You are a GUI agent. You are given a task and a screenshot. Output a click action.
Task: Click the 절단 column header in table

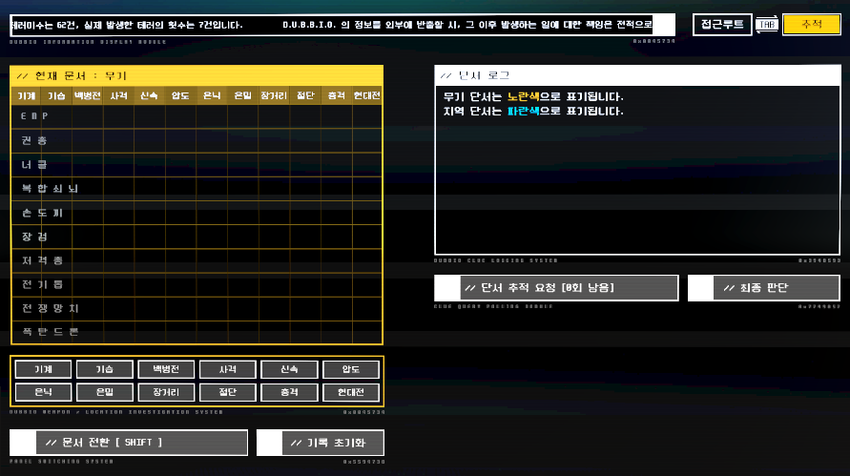click(305, 95)
